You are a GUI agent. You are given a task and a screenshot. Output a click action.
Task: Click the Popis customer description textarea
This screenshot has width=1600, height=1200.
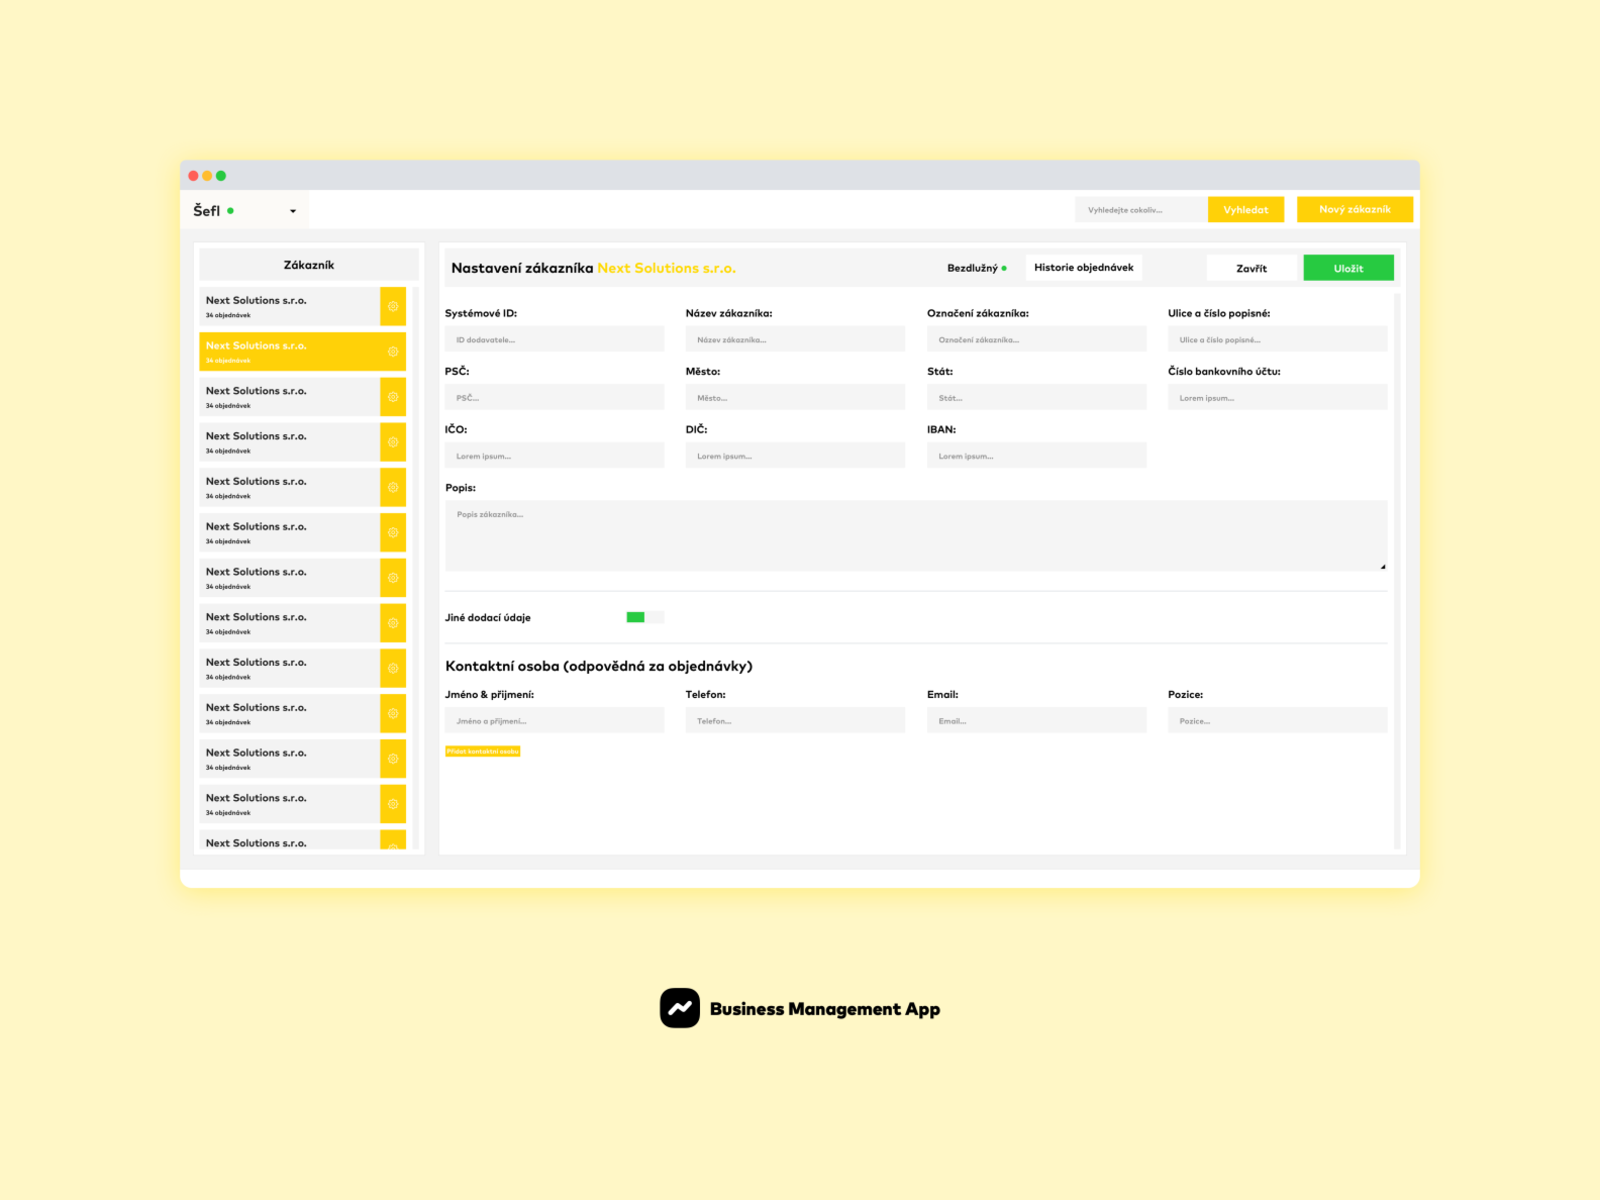click(x=915, y=535)
